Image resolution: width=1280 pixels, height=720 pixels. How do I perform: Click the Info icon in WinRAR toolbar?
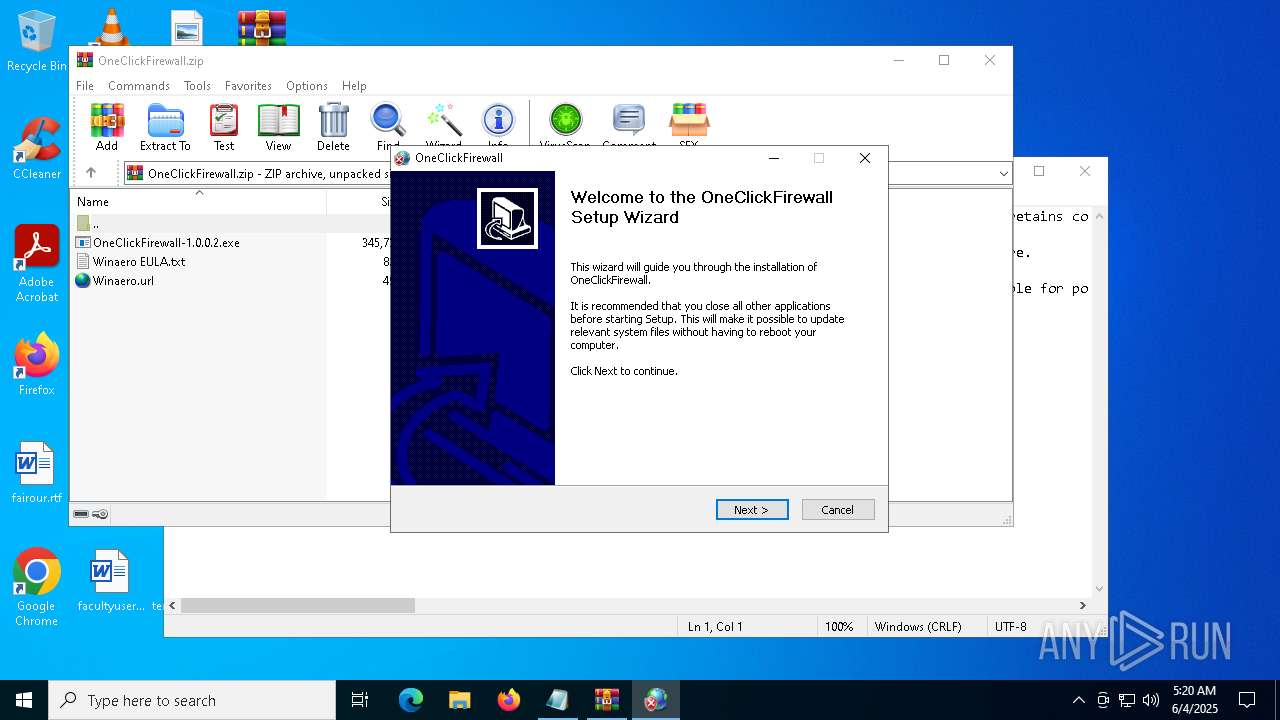click(498, 125)
